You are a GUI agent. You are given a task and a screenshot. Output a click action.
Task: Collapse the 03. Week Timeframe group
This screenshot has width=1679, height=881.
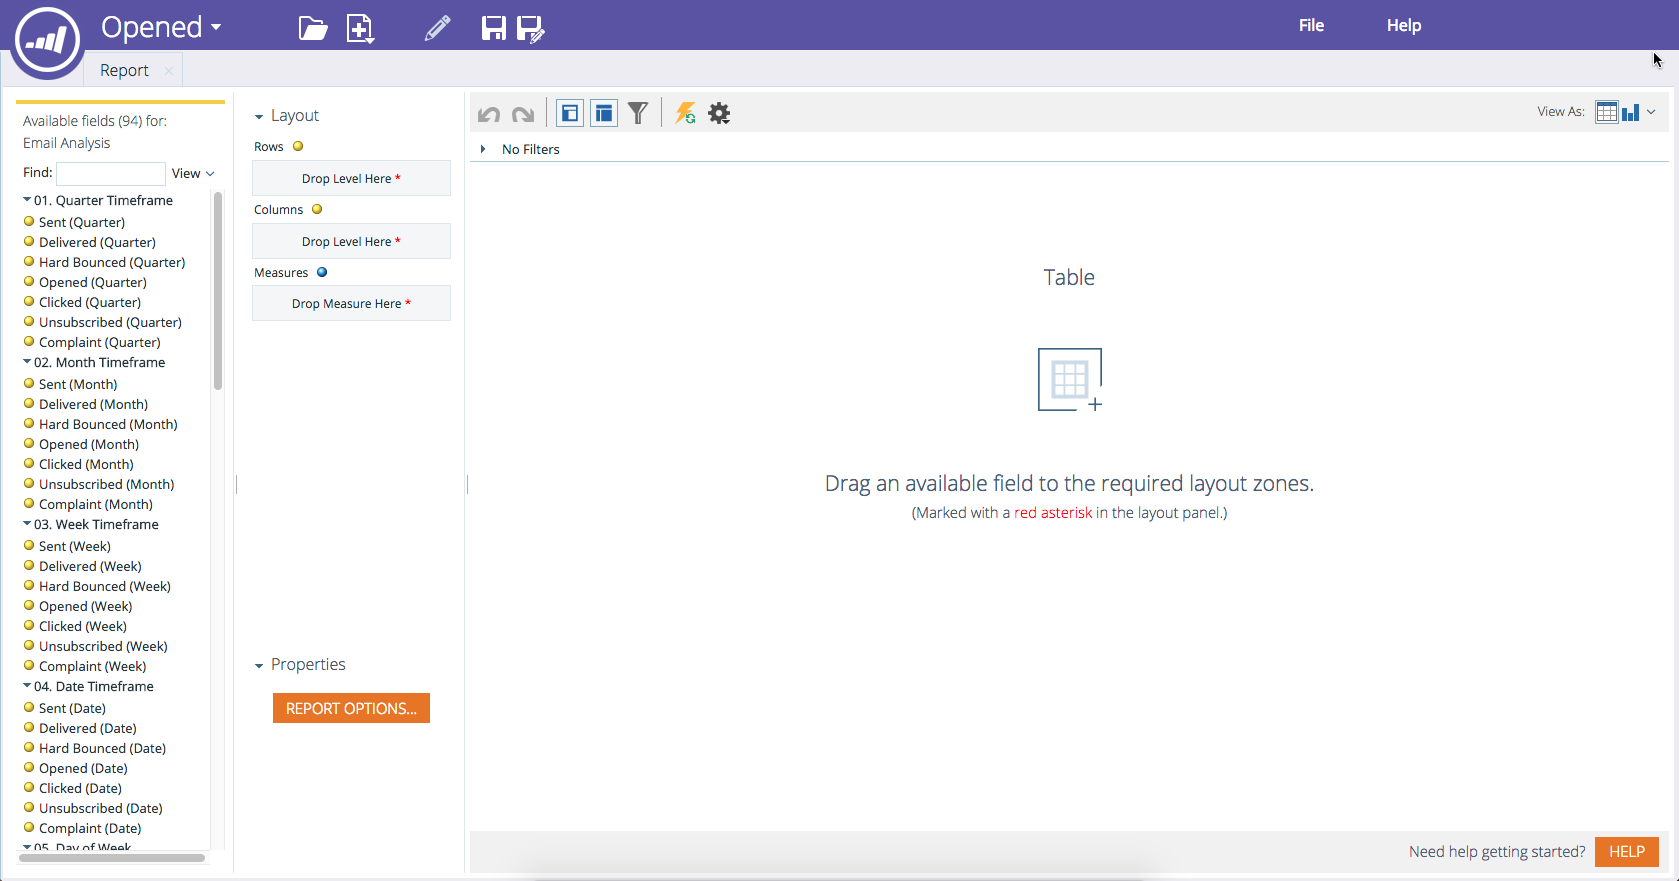pos(27,524)
